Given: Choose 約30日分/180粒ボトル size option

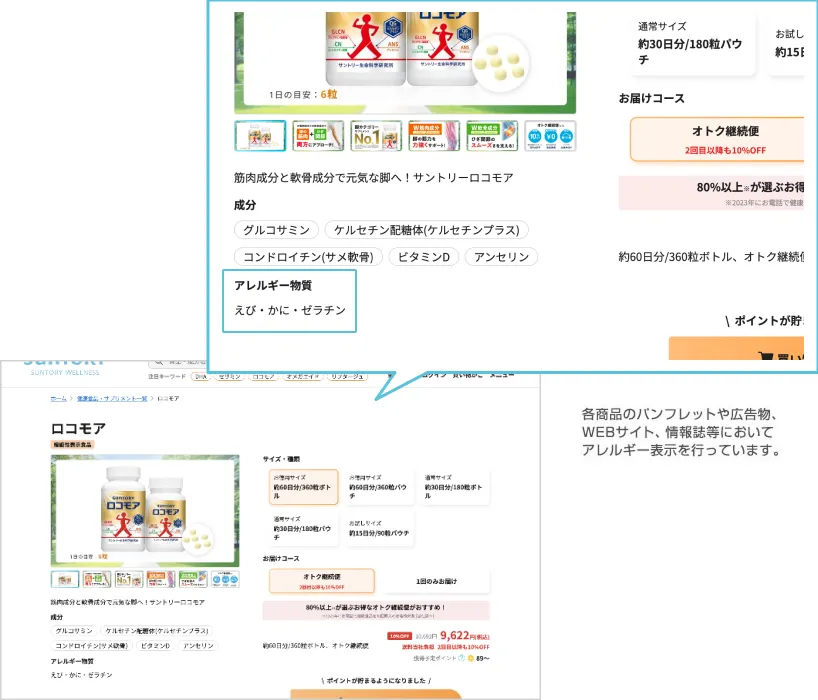Looking at the screenshot, I should [454, 487].
